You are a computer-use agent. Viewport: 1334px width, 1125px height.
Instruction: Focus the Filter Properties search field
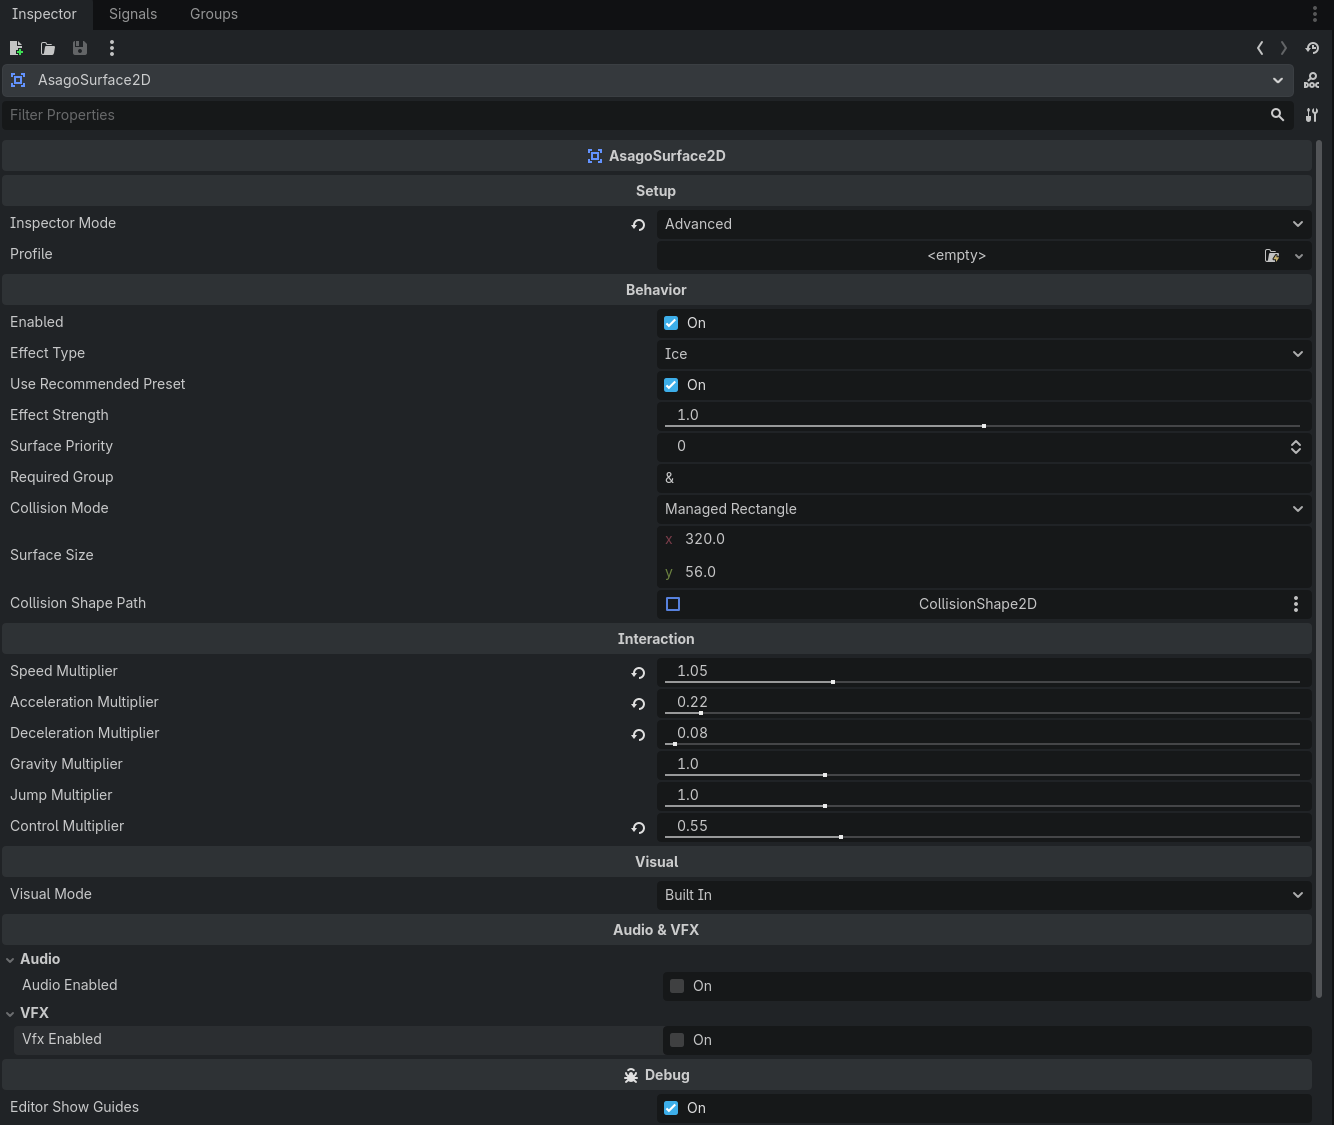632,115
